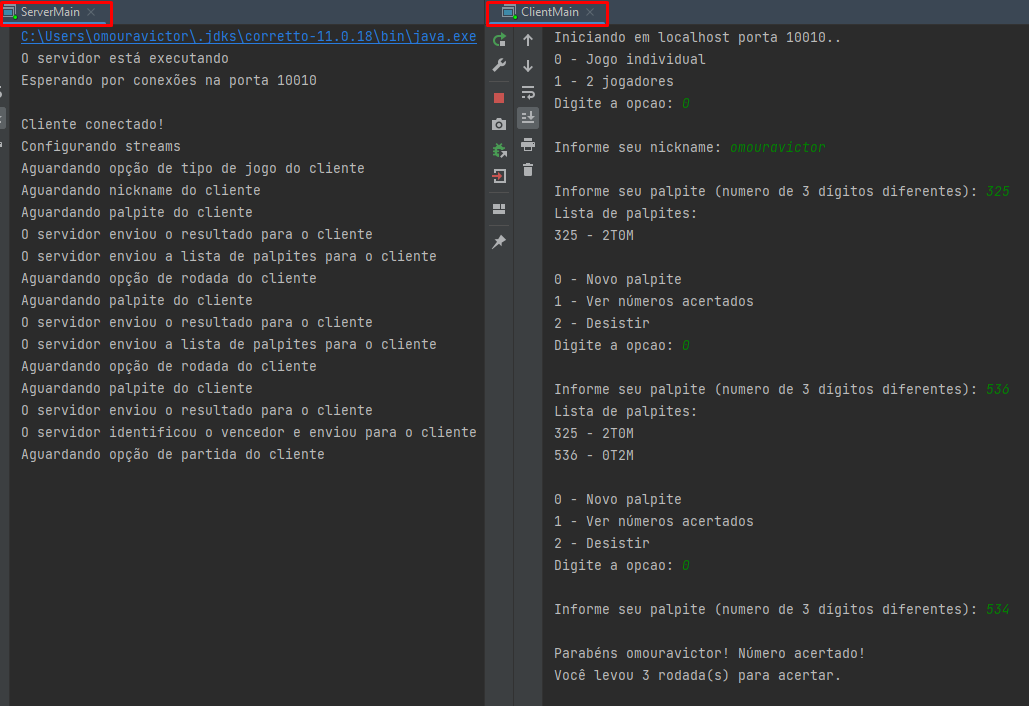
Task: Click the '536 - 0T2M' result line
Action: (x=594, y=455)
